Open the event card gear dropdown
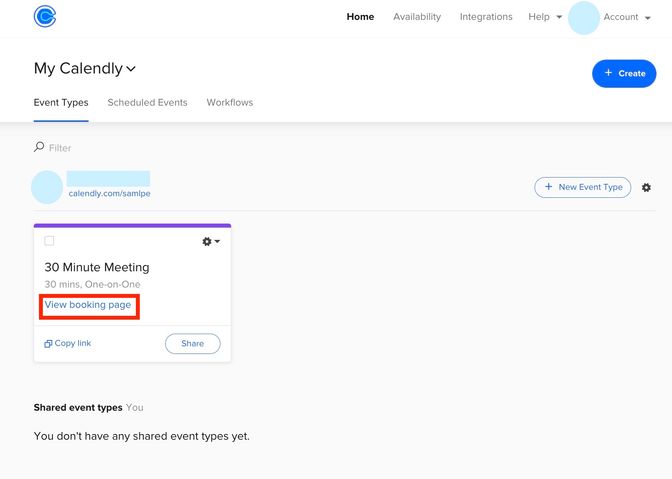The height and width of the screenshot is (479, 672). tap(211, 242)
